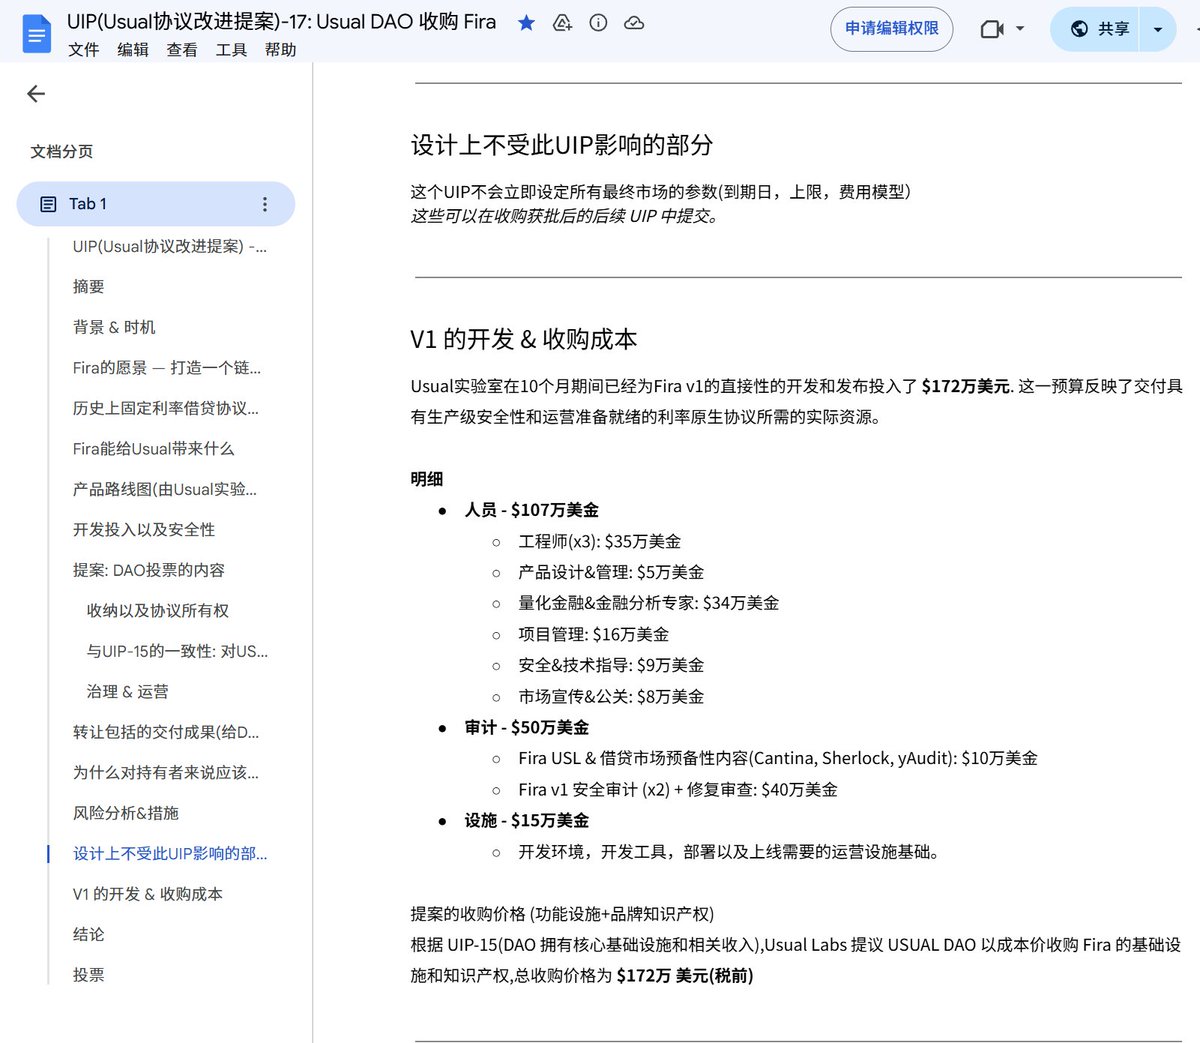This screenshot has width=1200, height=1043.
Task: Open the 编辑 menu
Action: point(133,49)
